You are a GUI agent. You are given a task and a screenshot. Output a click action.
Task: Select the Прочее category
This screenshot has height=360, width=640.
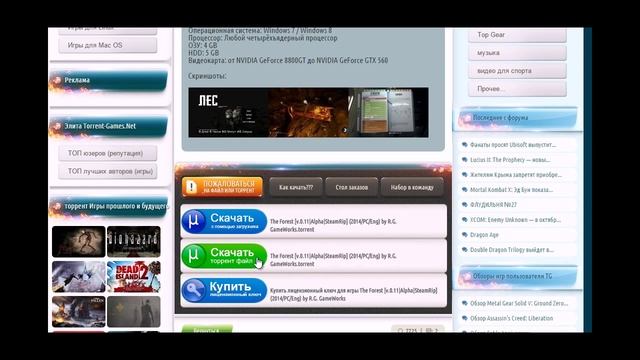coord(517,89)
